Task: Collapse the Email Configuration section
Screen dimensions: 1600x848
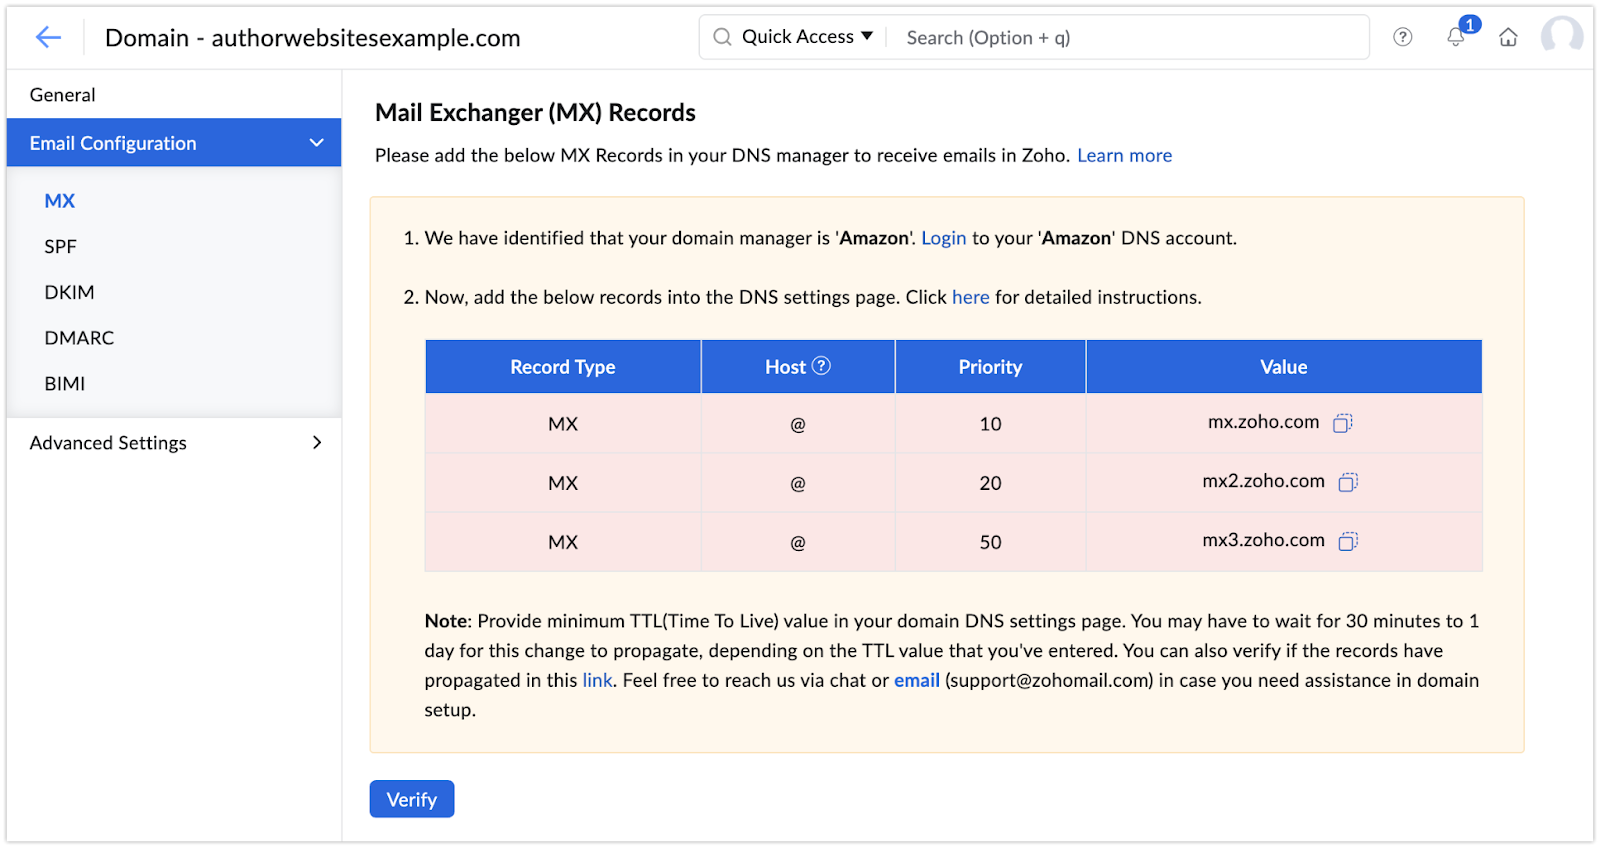Action: point(174,143)
